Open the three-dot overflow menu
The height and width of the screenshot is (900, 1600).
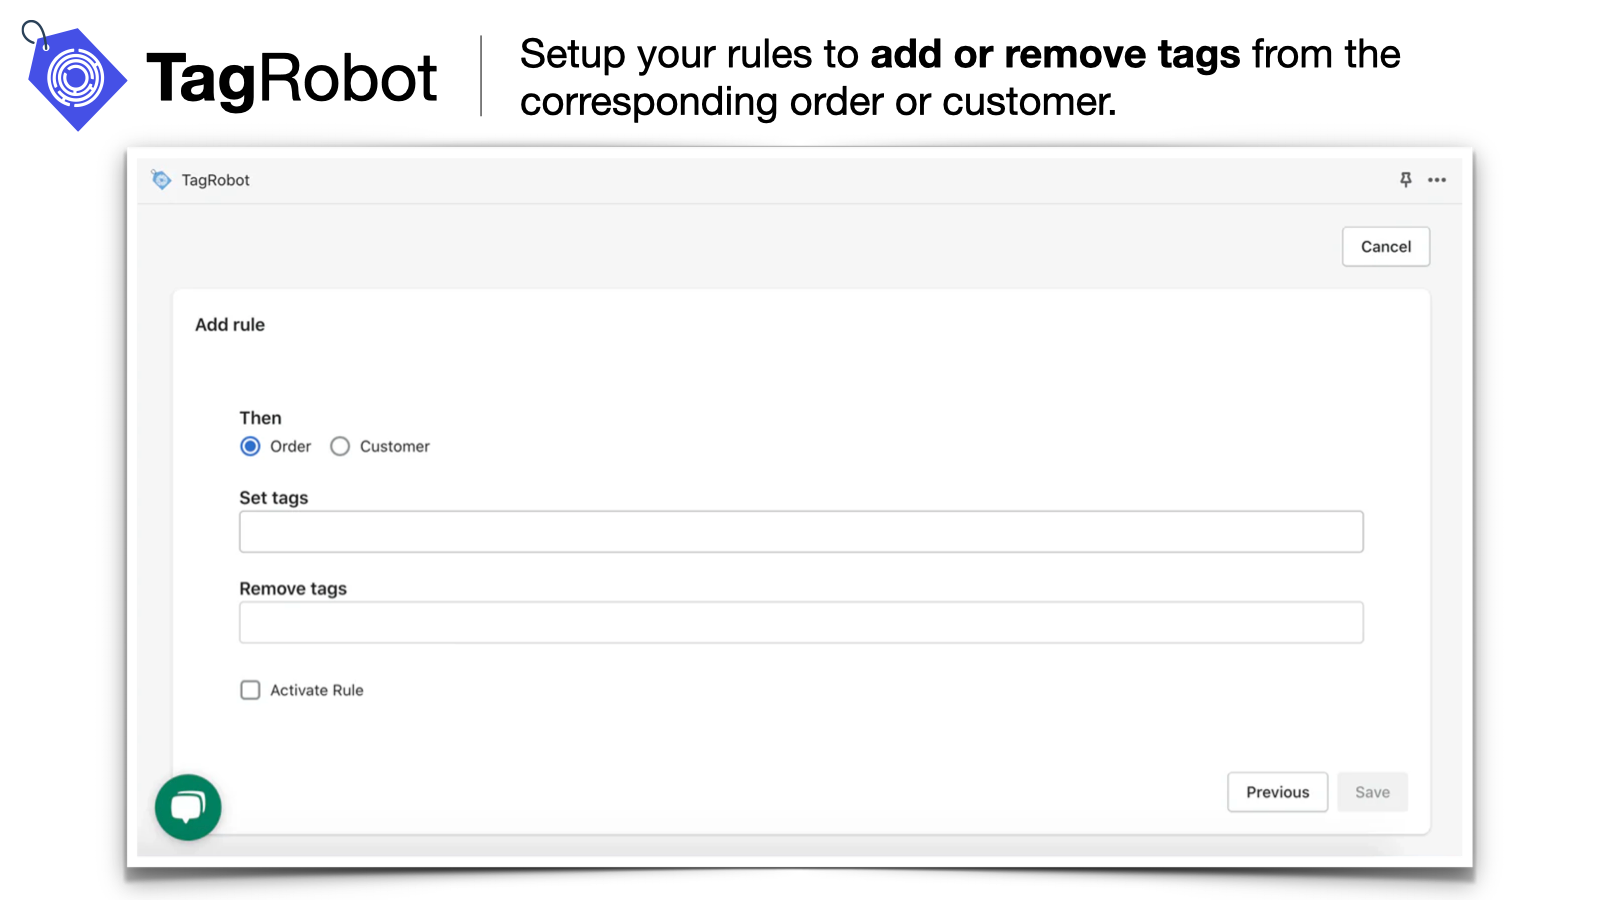(1438, 180)
